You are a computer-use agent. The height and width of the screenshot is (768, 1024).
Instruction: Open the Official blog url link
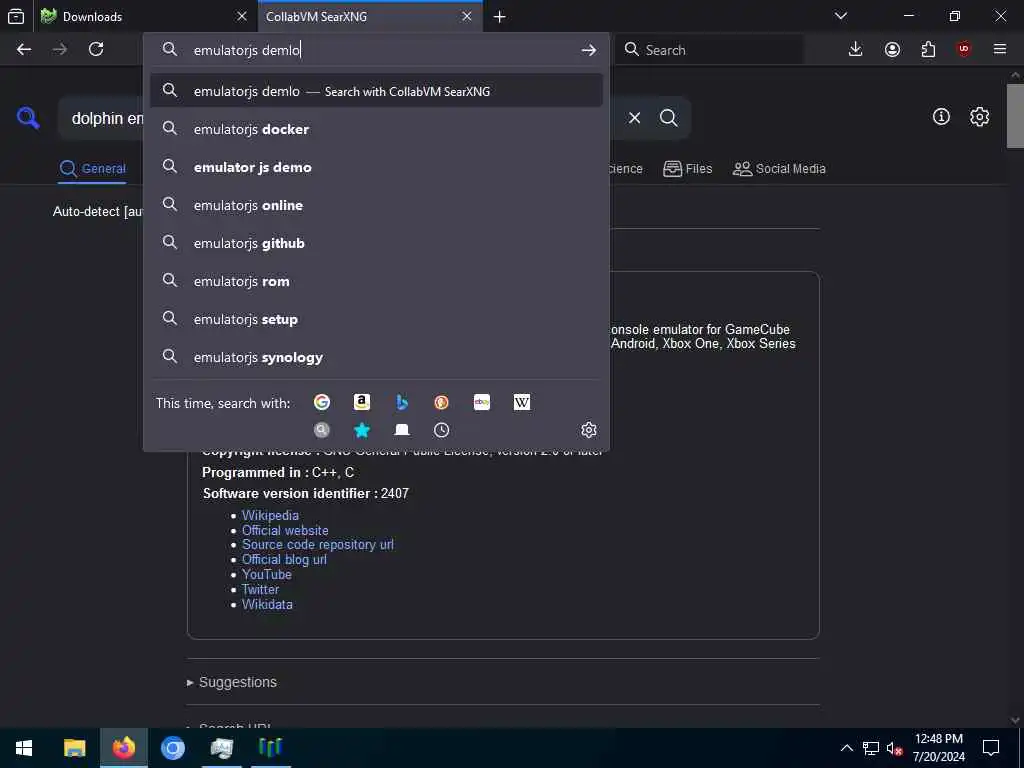[284, 560]
